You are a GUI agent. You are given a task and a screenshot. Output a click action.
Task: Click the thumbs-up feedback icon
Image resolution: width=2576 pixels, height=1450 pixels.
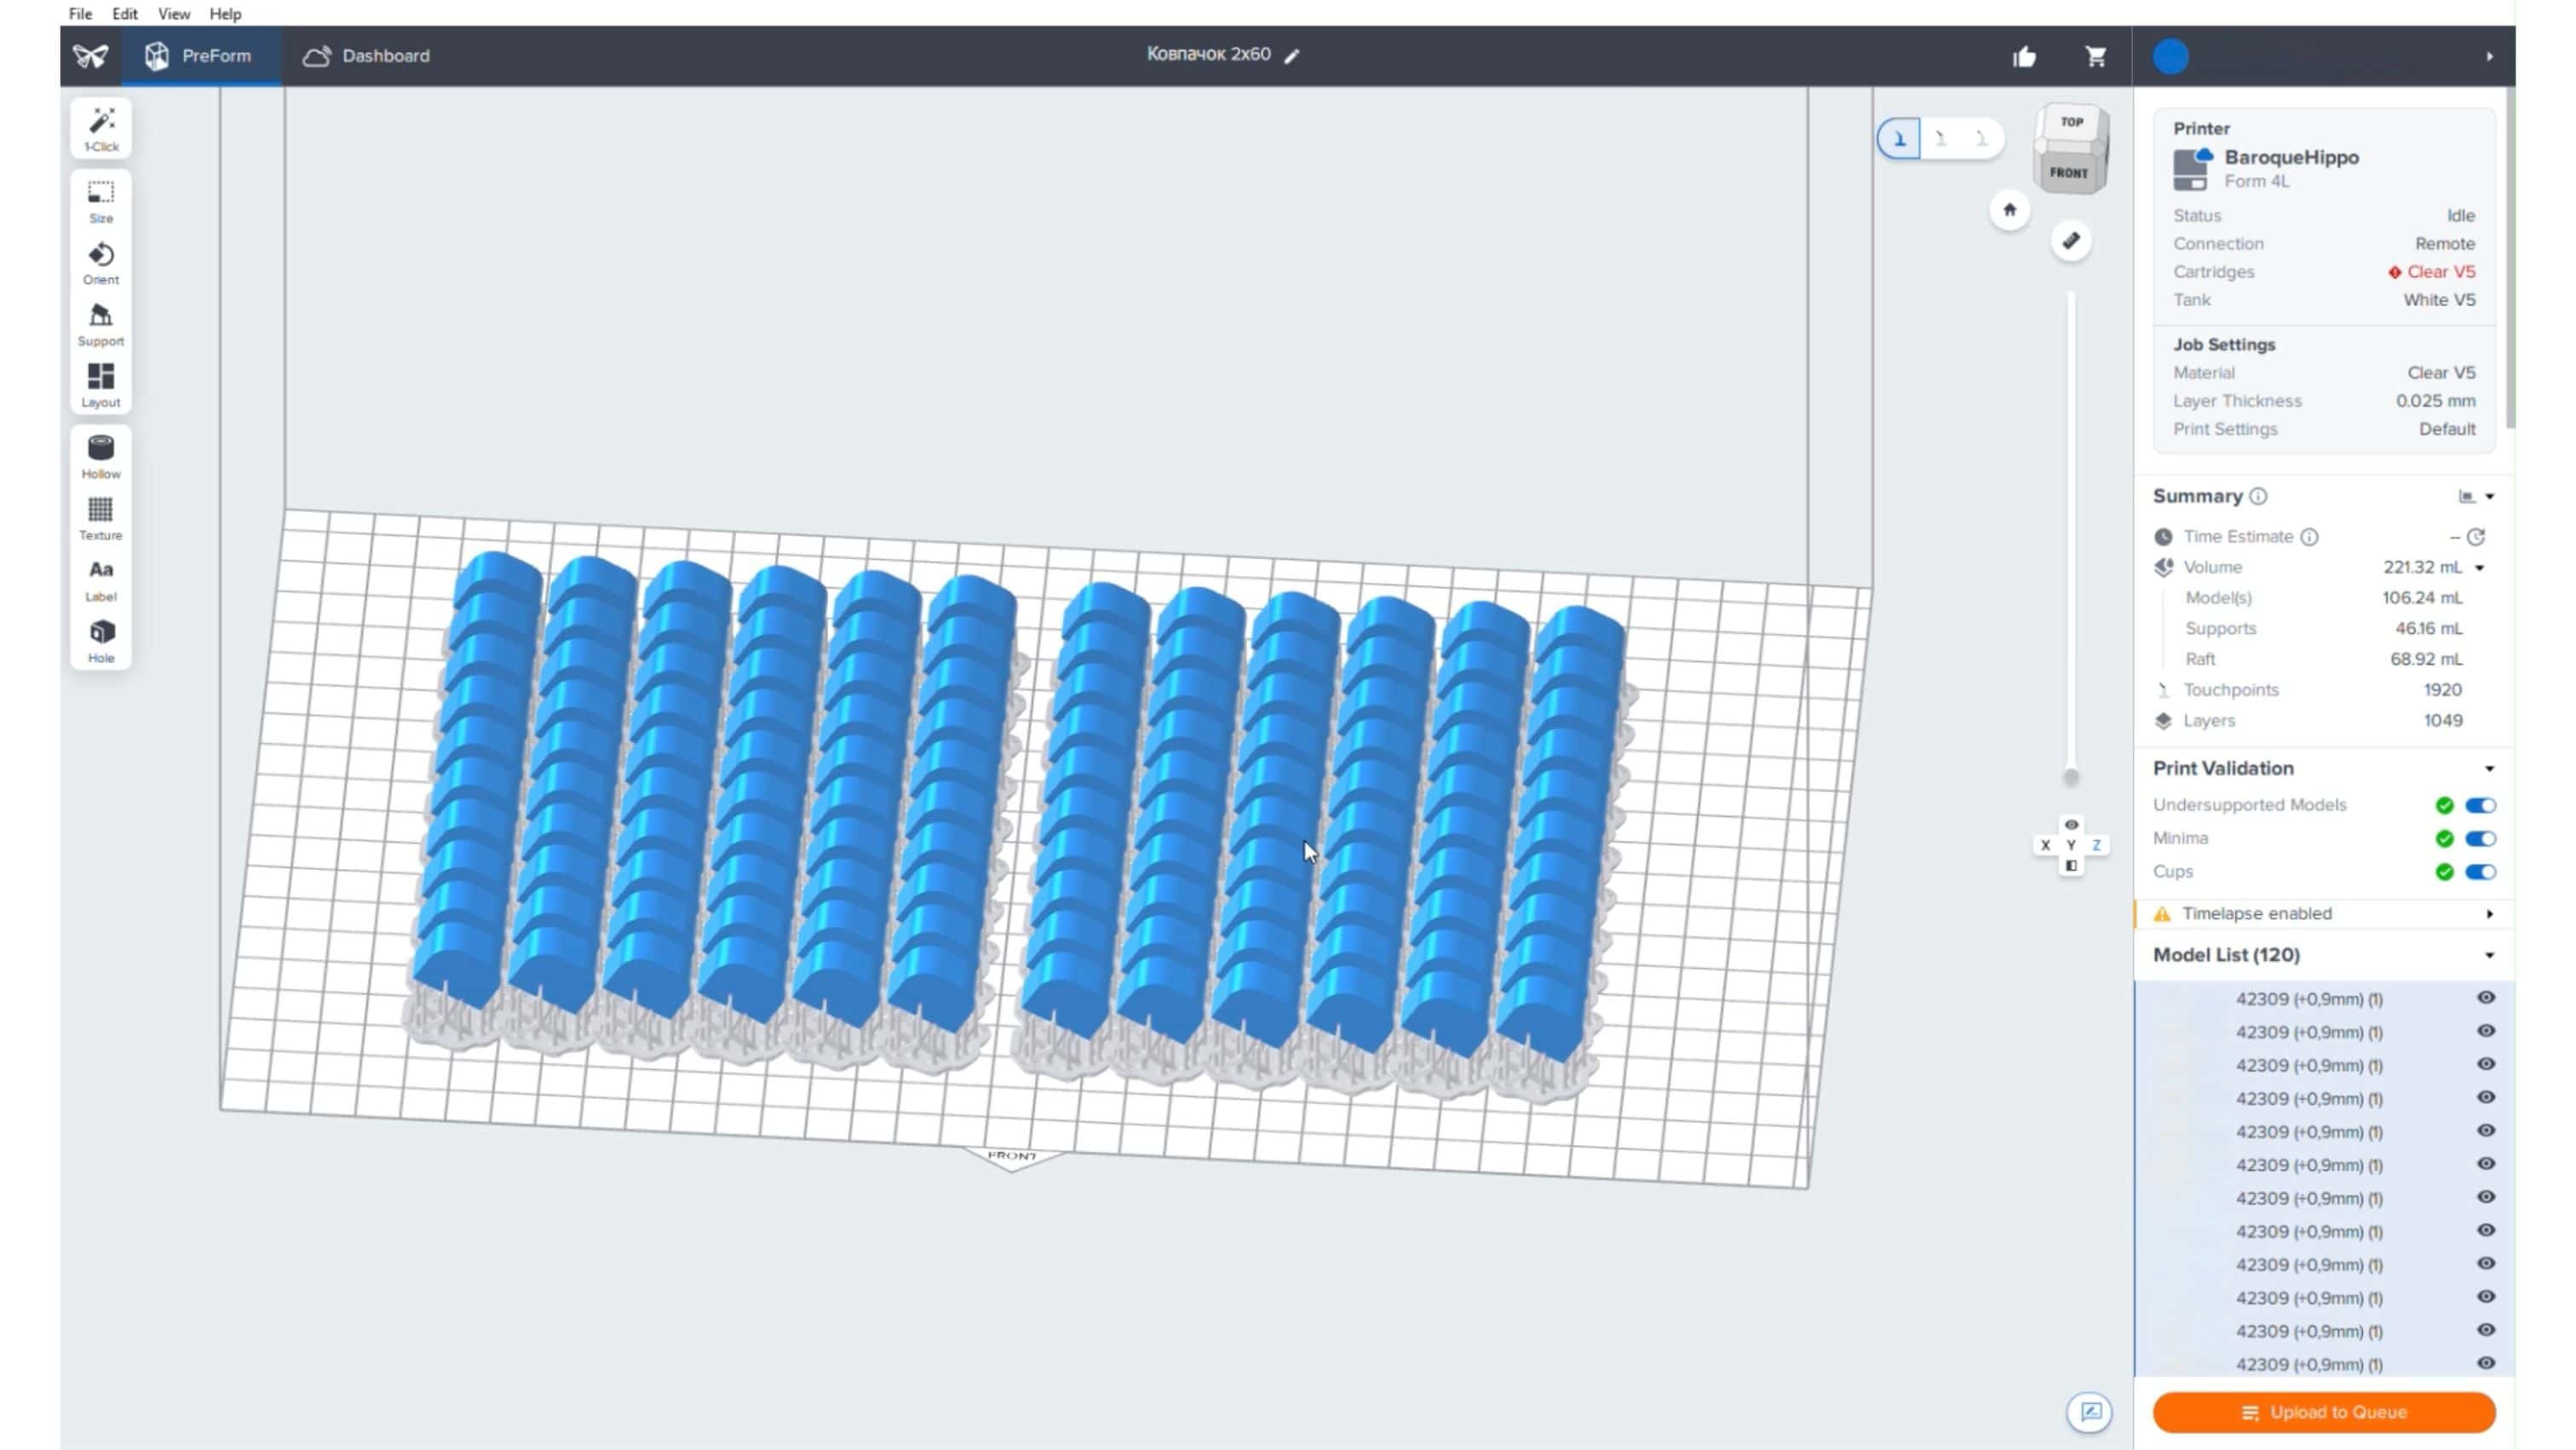(x=2024, y=57)
